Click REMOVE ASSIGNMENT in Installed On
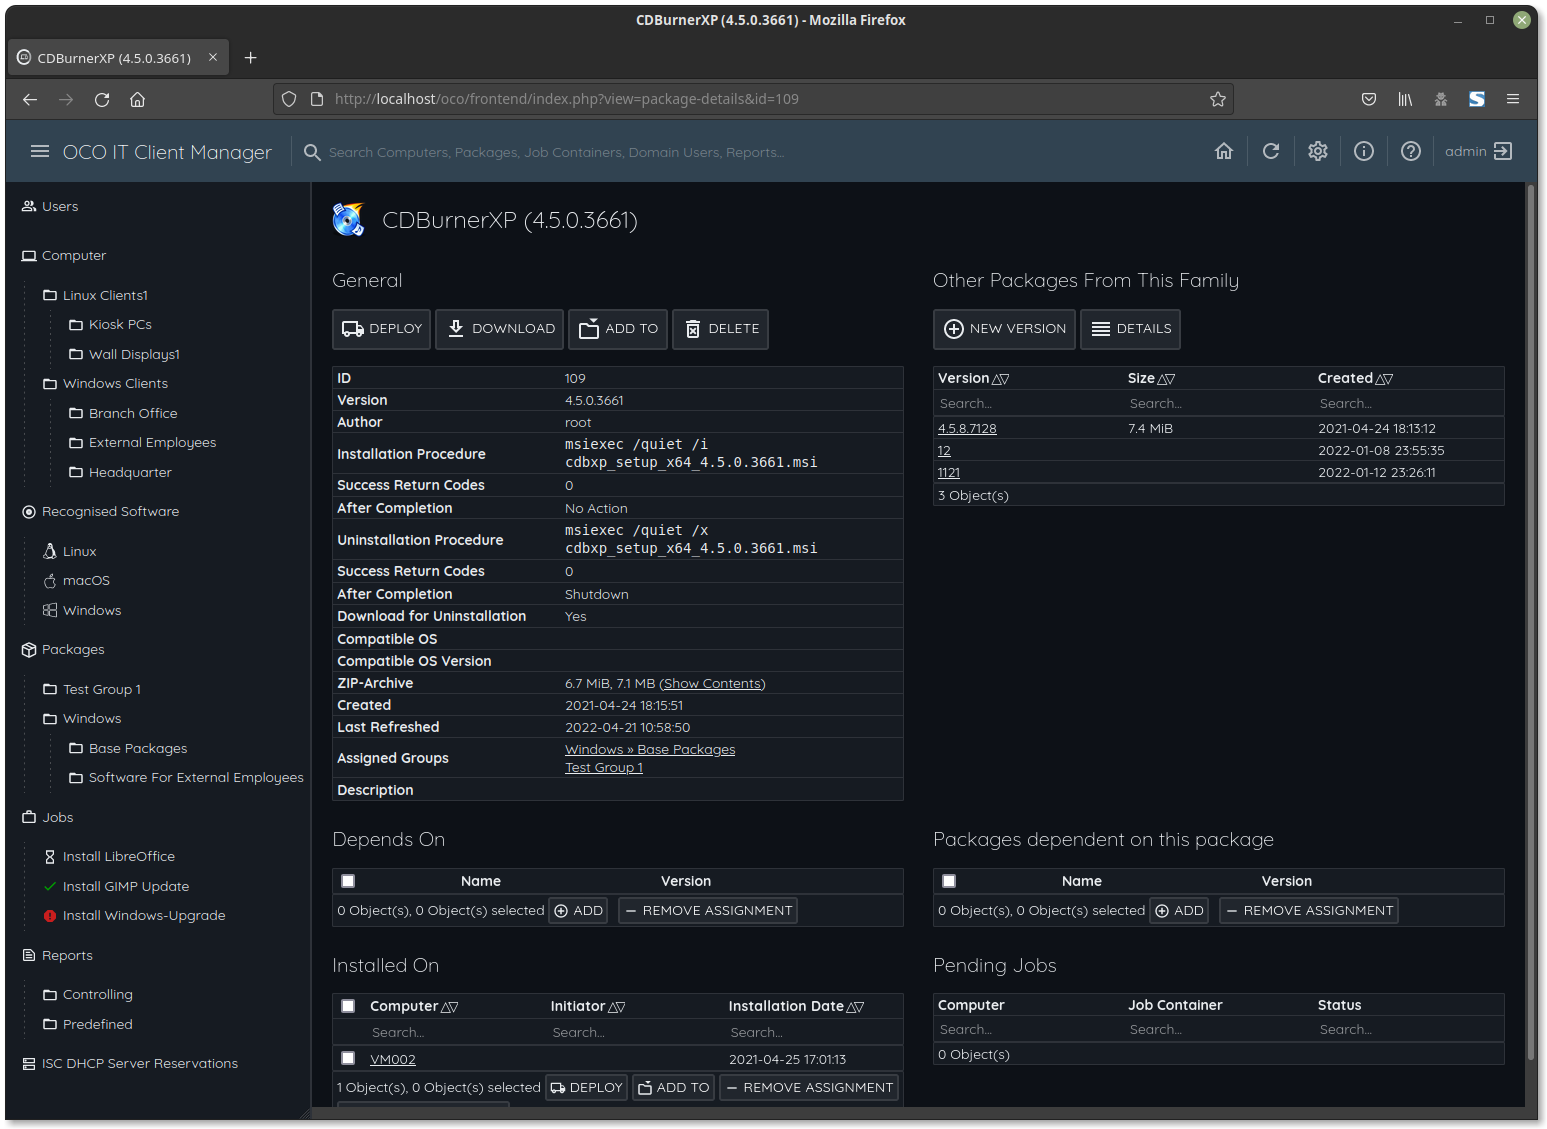The height and width of the screenshot is (1129, 1547). [x=809, y=1087]
